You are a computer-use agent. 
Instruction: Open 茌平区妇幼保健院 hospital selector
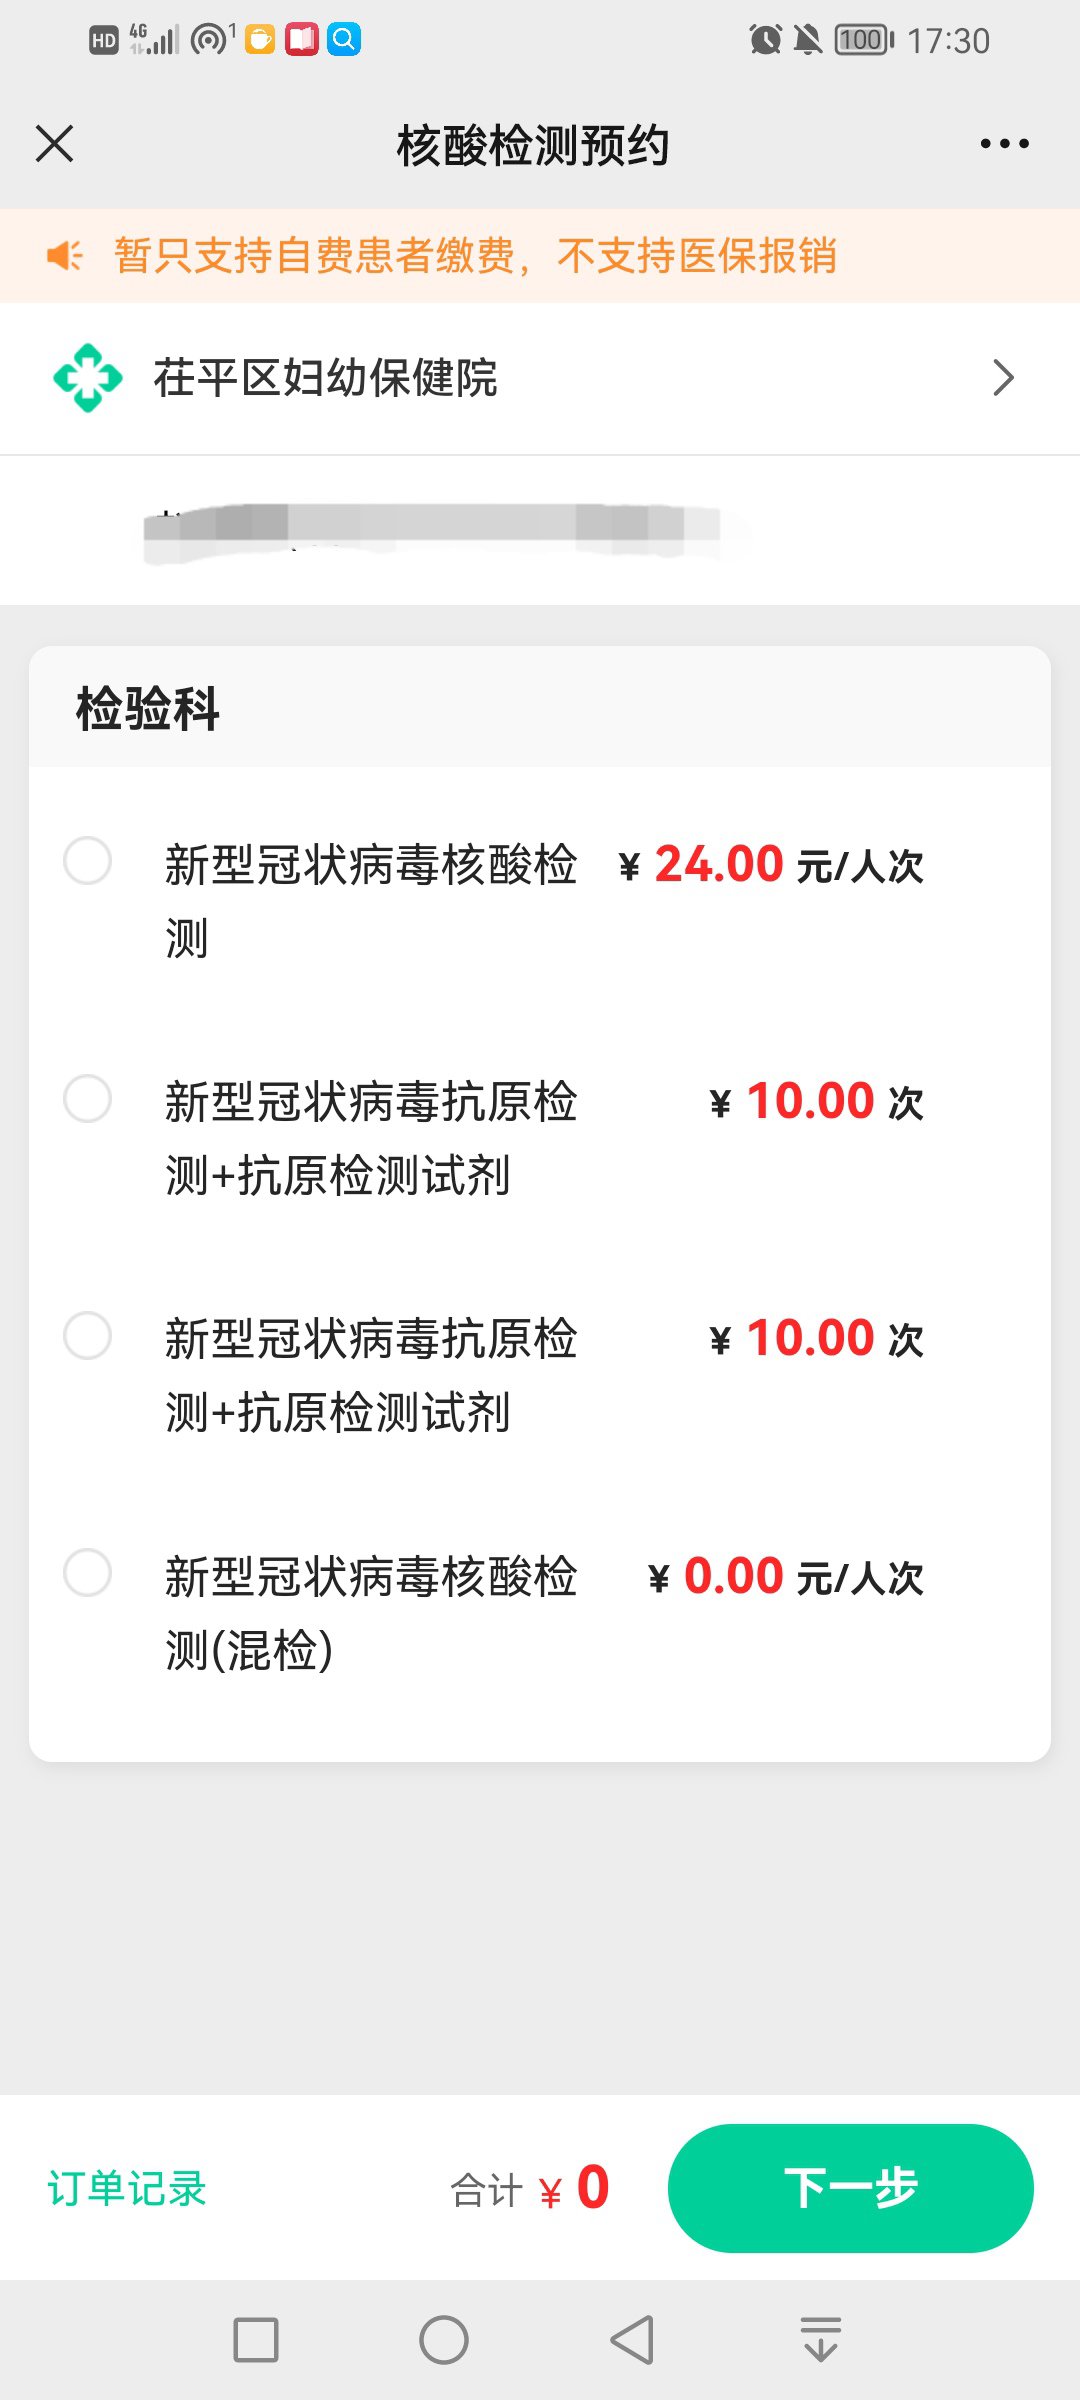pyautogui.click(x=326, y=378)
